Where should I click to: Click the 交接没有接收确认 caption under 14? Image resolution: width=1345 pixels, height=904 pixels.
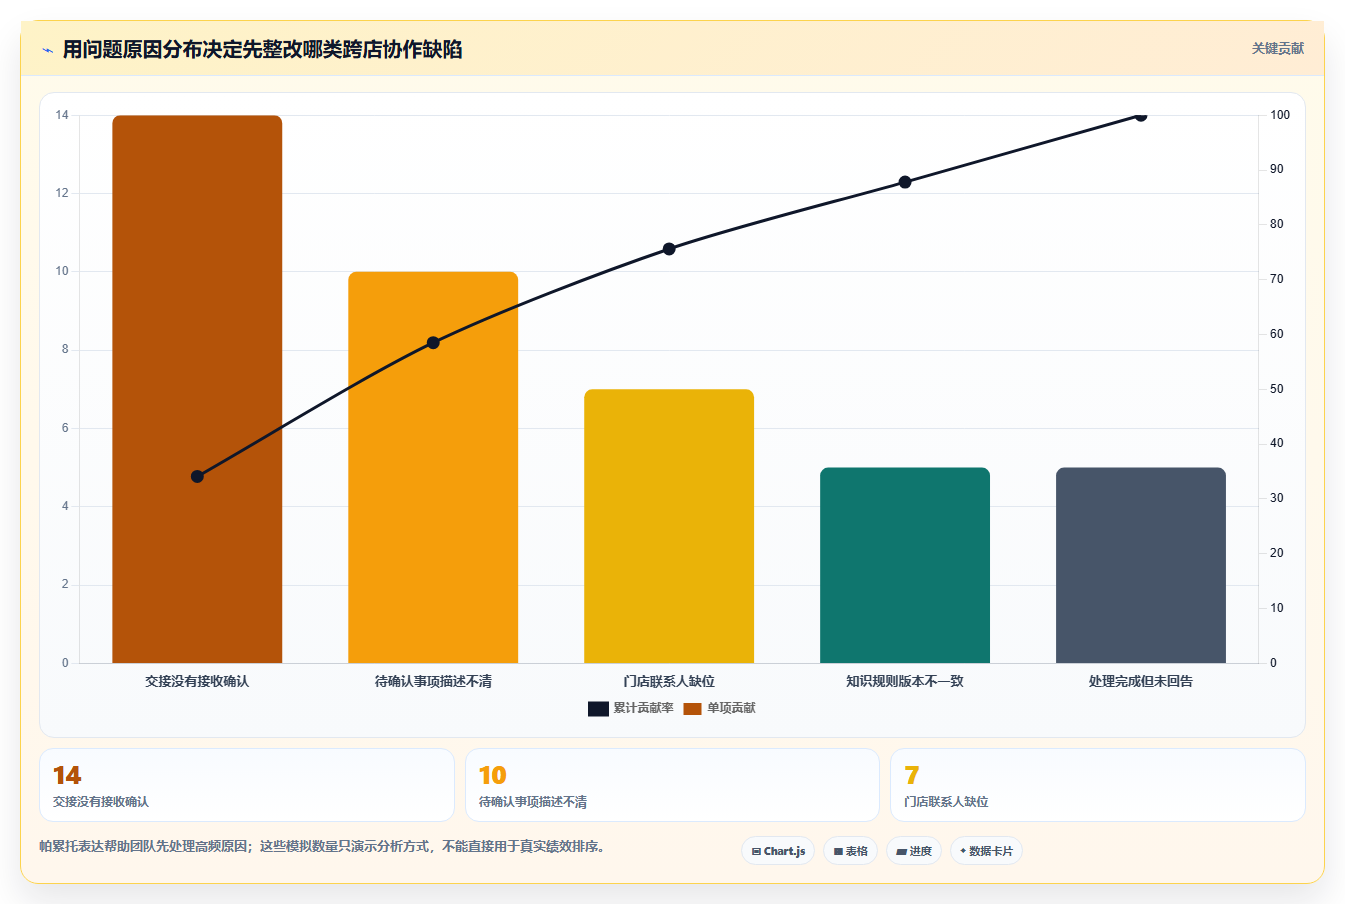point(101,802)
